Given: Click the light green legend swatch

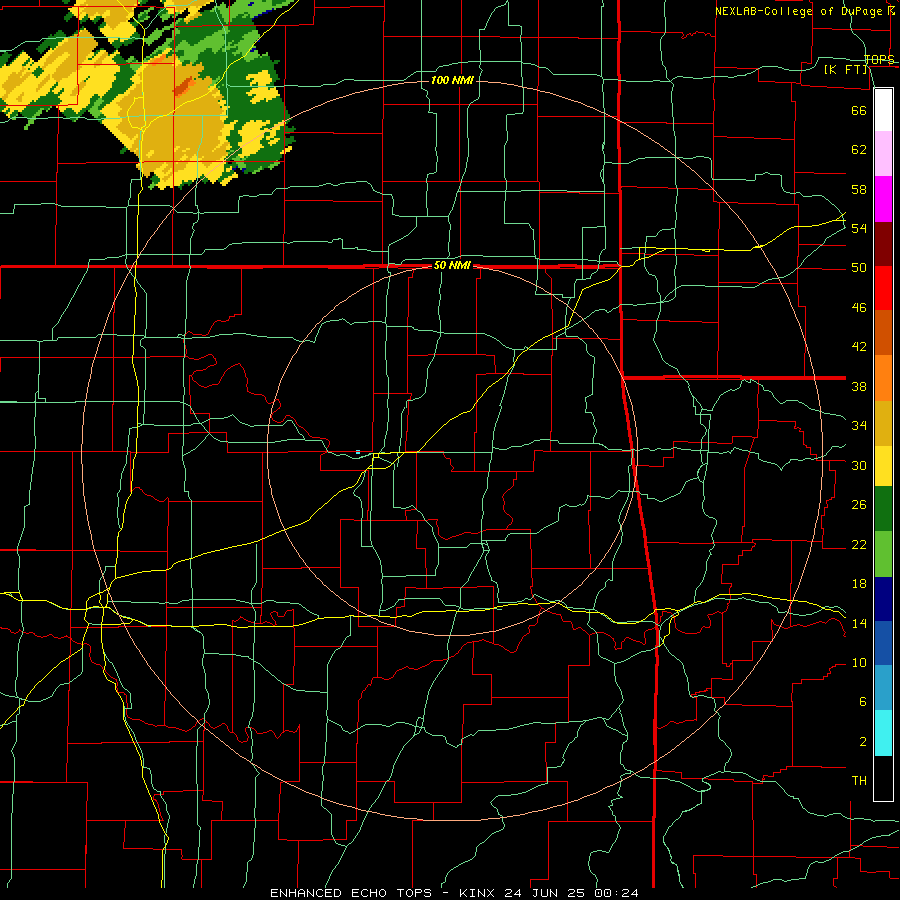Looking at the screenshot, I should point(883,554).
